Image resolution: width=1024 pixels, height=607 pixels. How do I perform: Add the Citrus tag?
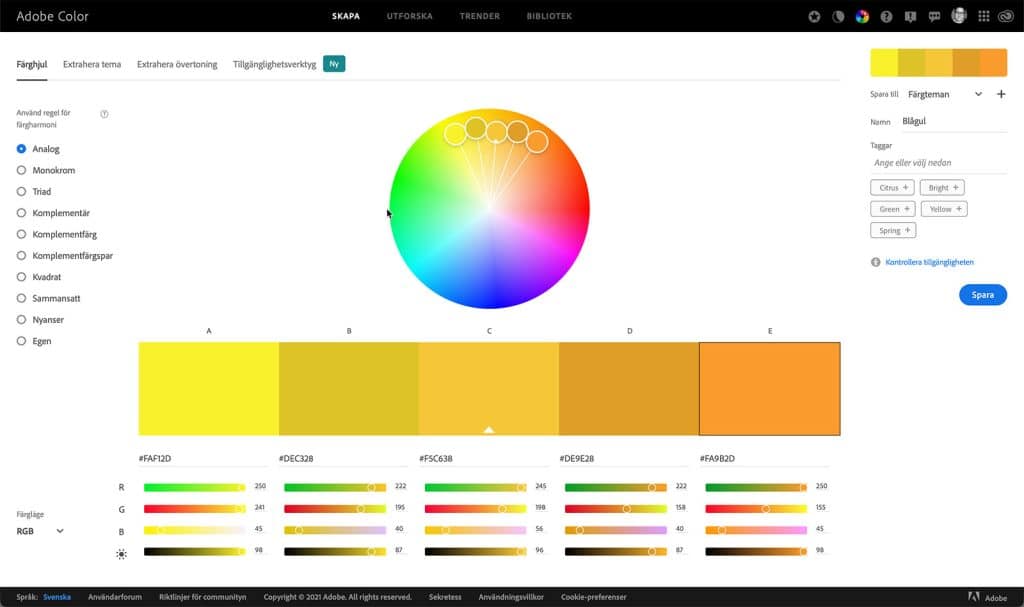pos(893,188)
